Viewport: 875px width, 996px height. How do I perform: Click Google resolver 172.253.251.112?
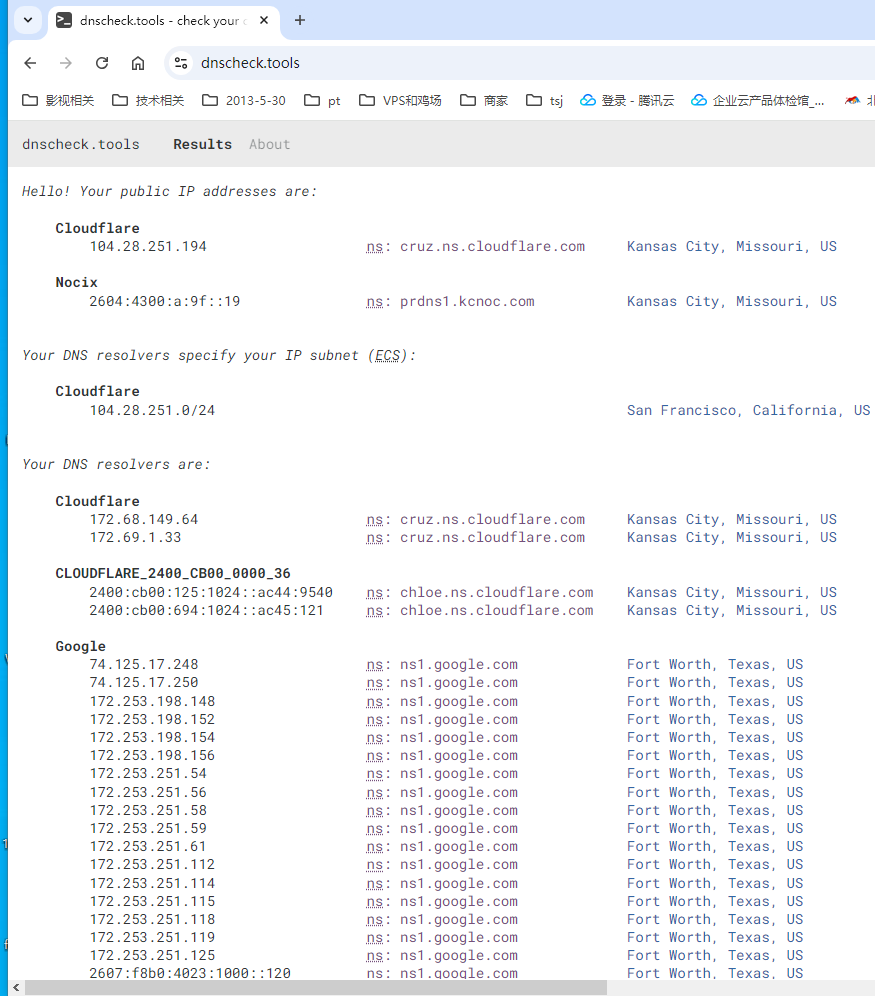point(152,865)
